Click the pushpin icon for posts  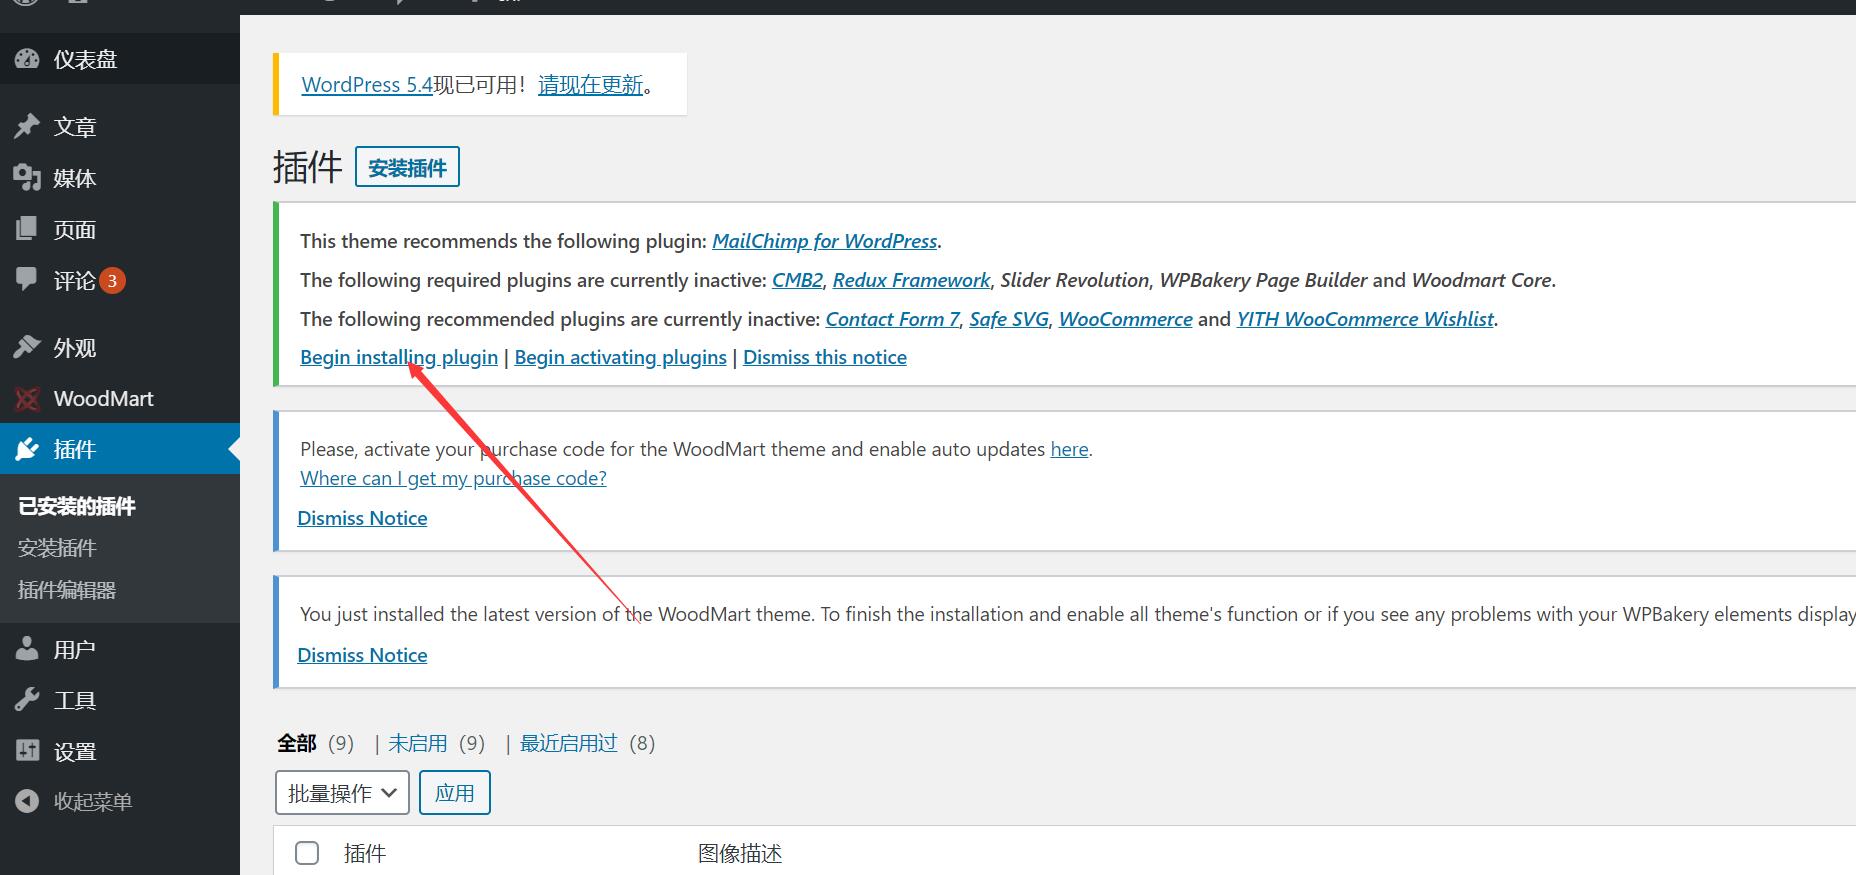pos(27,127)
